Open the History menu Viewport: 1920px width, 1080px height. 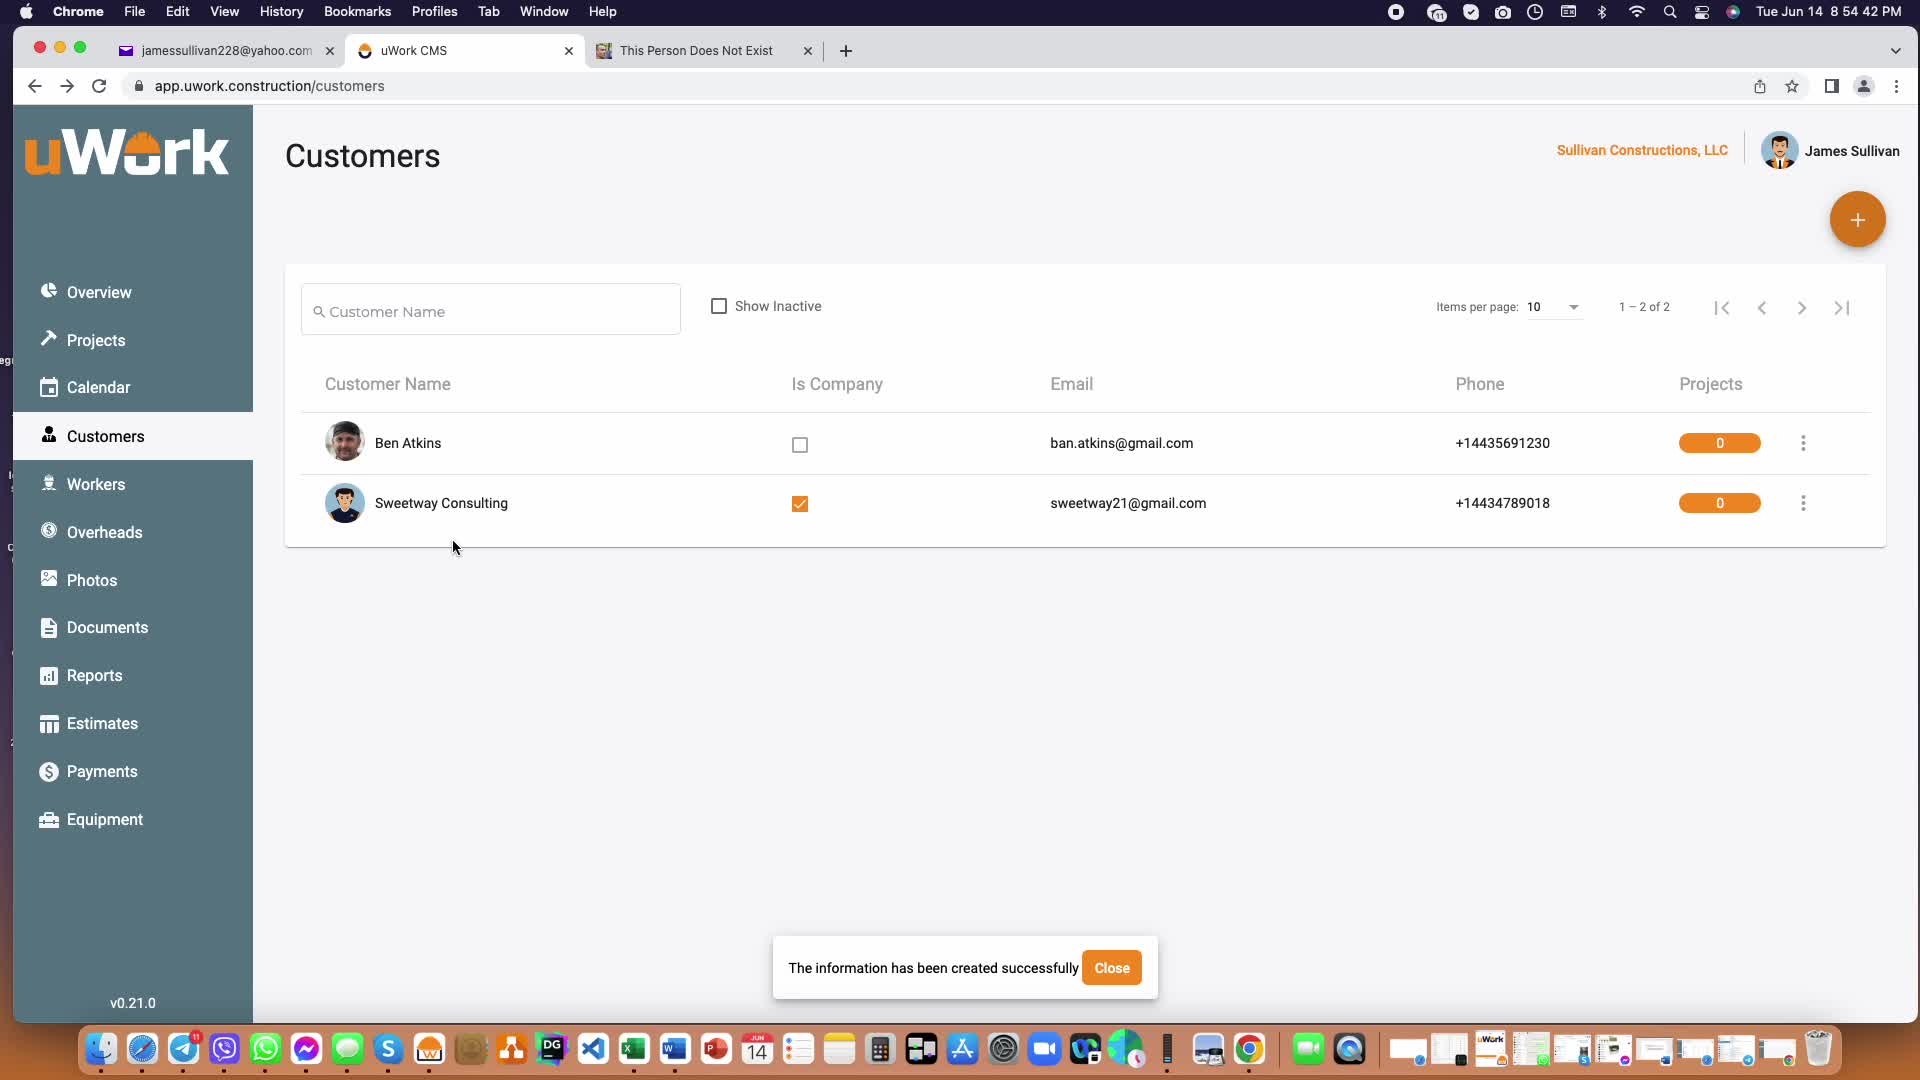[281, 11]
